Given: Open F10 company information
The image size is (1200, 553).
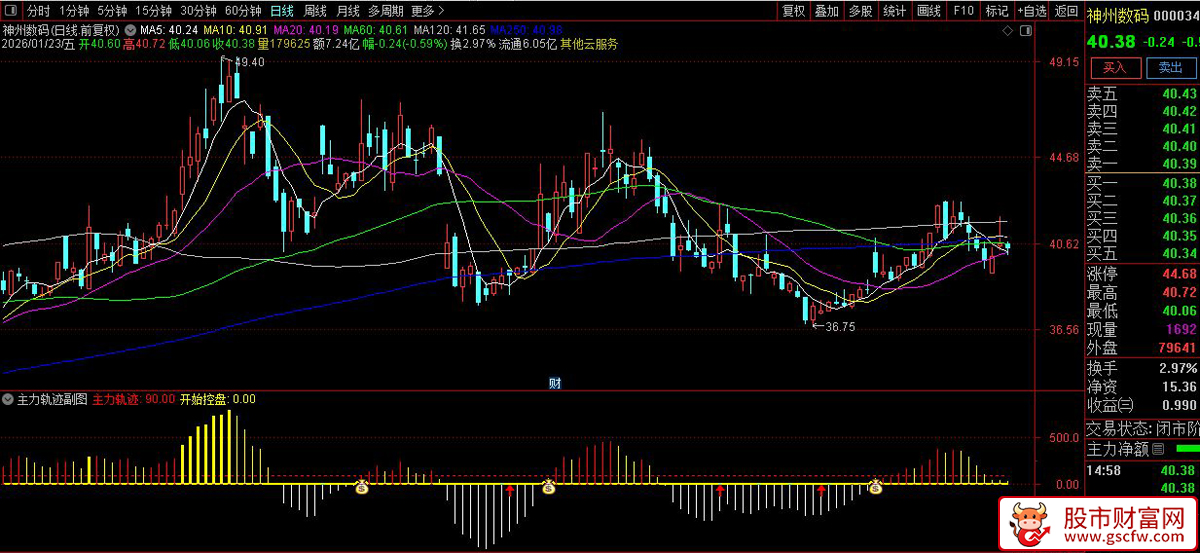Looking at the screenshot, I should click(x=963, y=11).
